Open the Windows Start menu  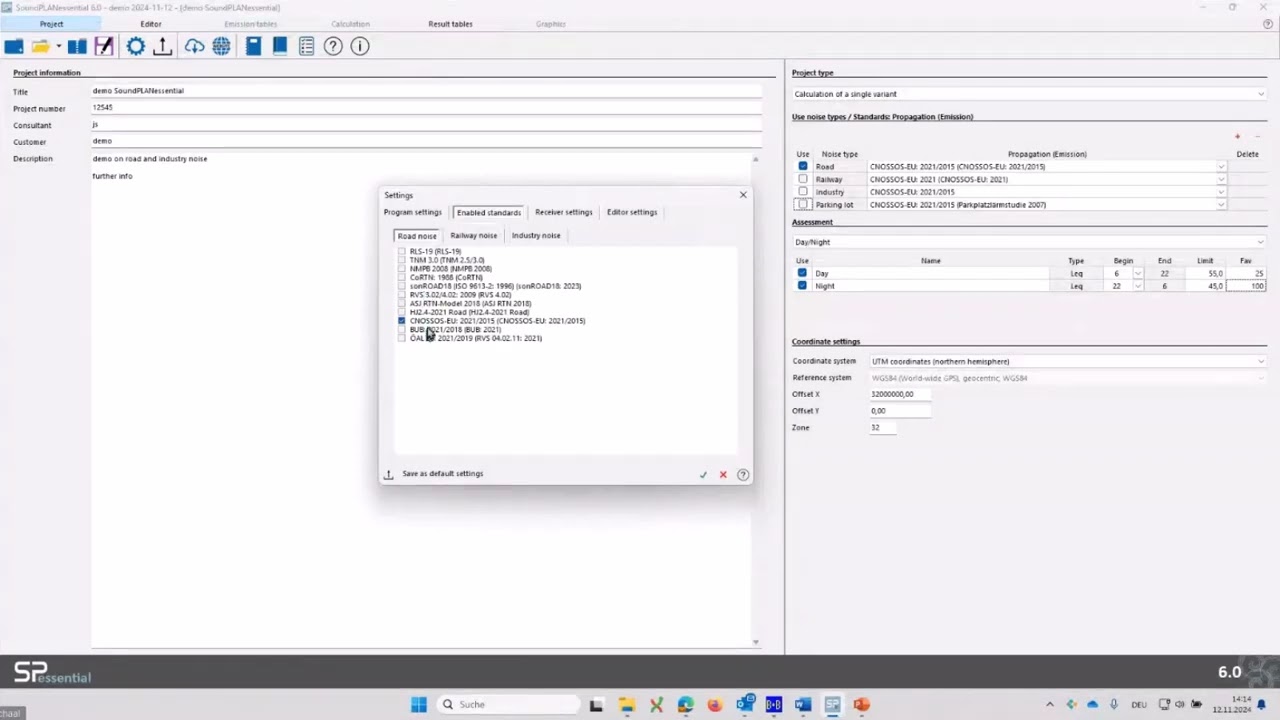pos(419,705)
